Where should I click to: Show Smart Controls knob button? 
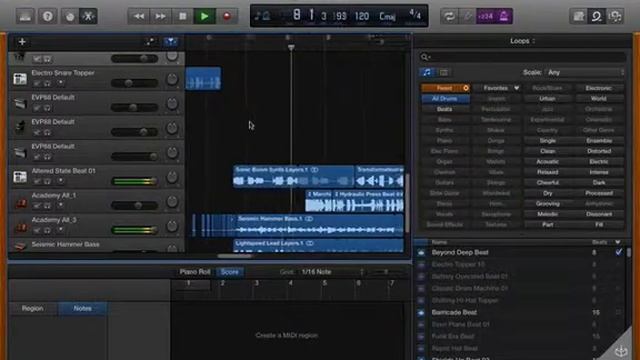click(x=70, y=16)
